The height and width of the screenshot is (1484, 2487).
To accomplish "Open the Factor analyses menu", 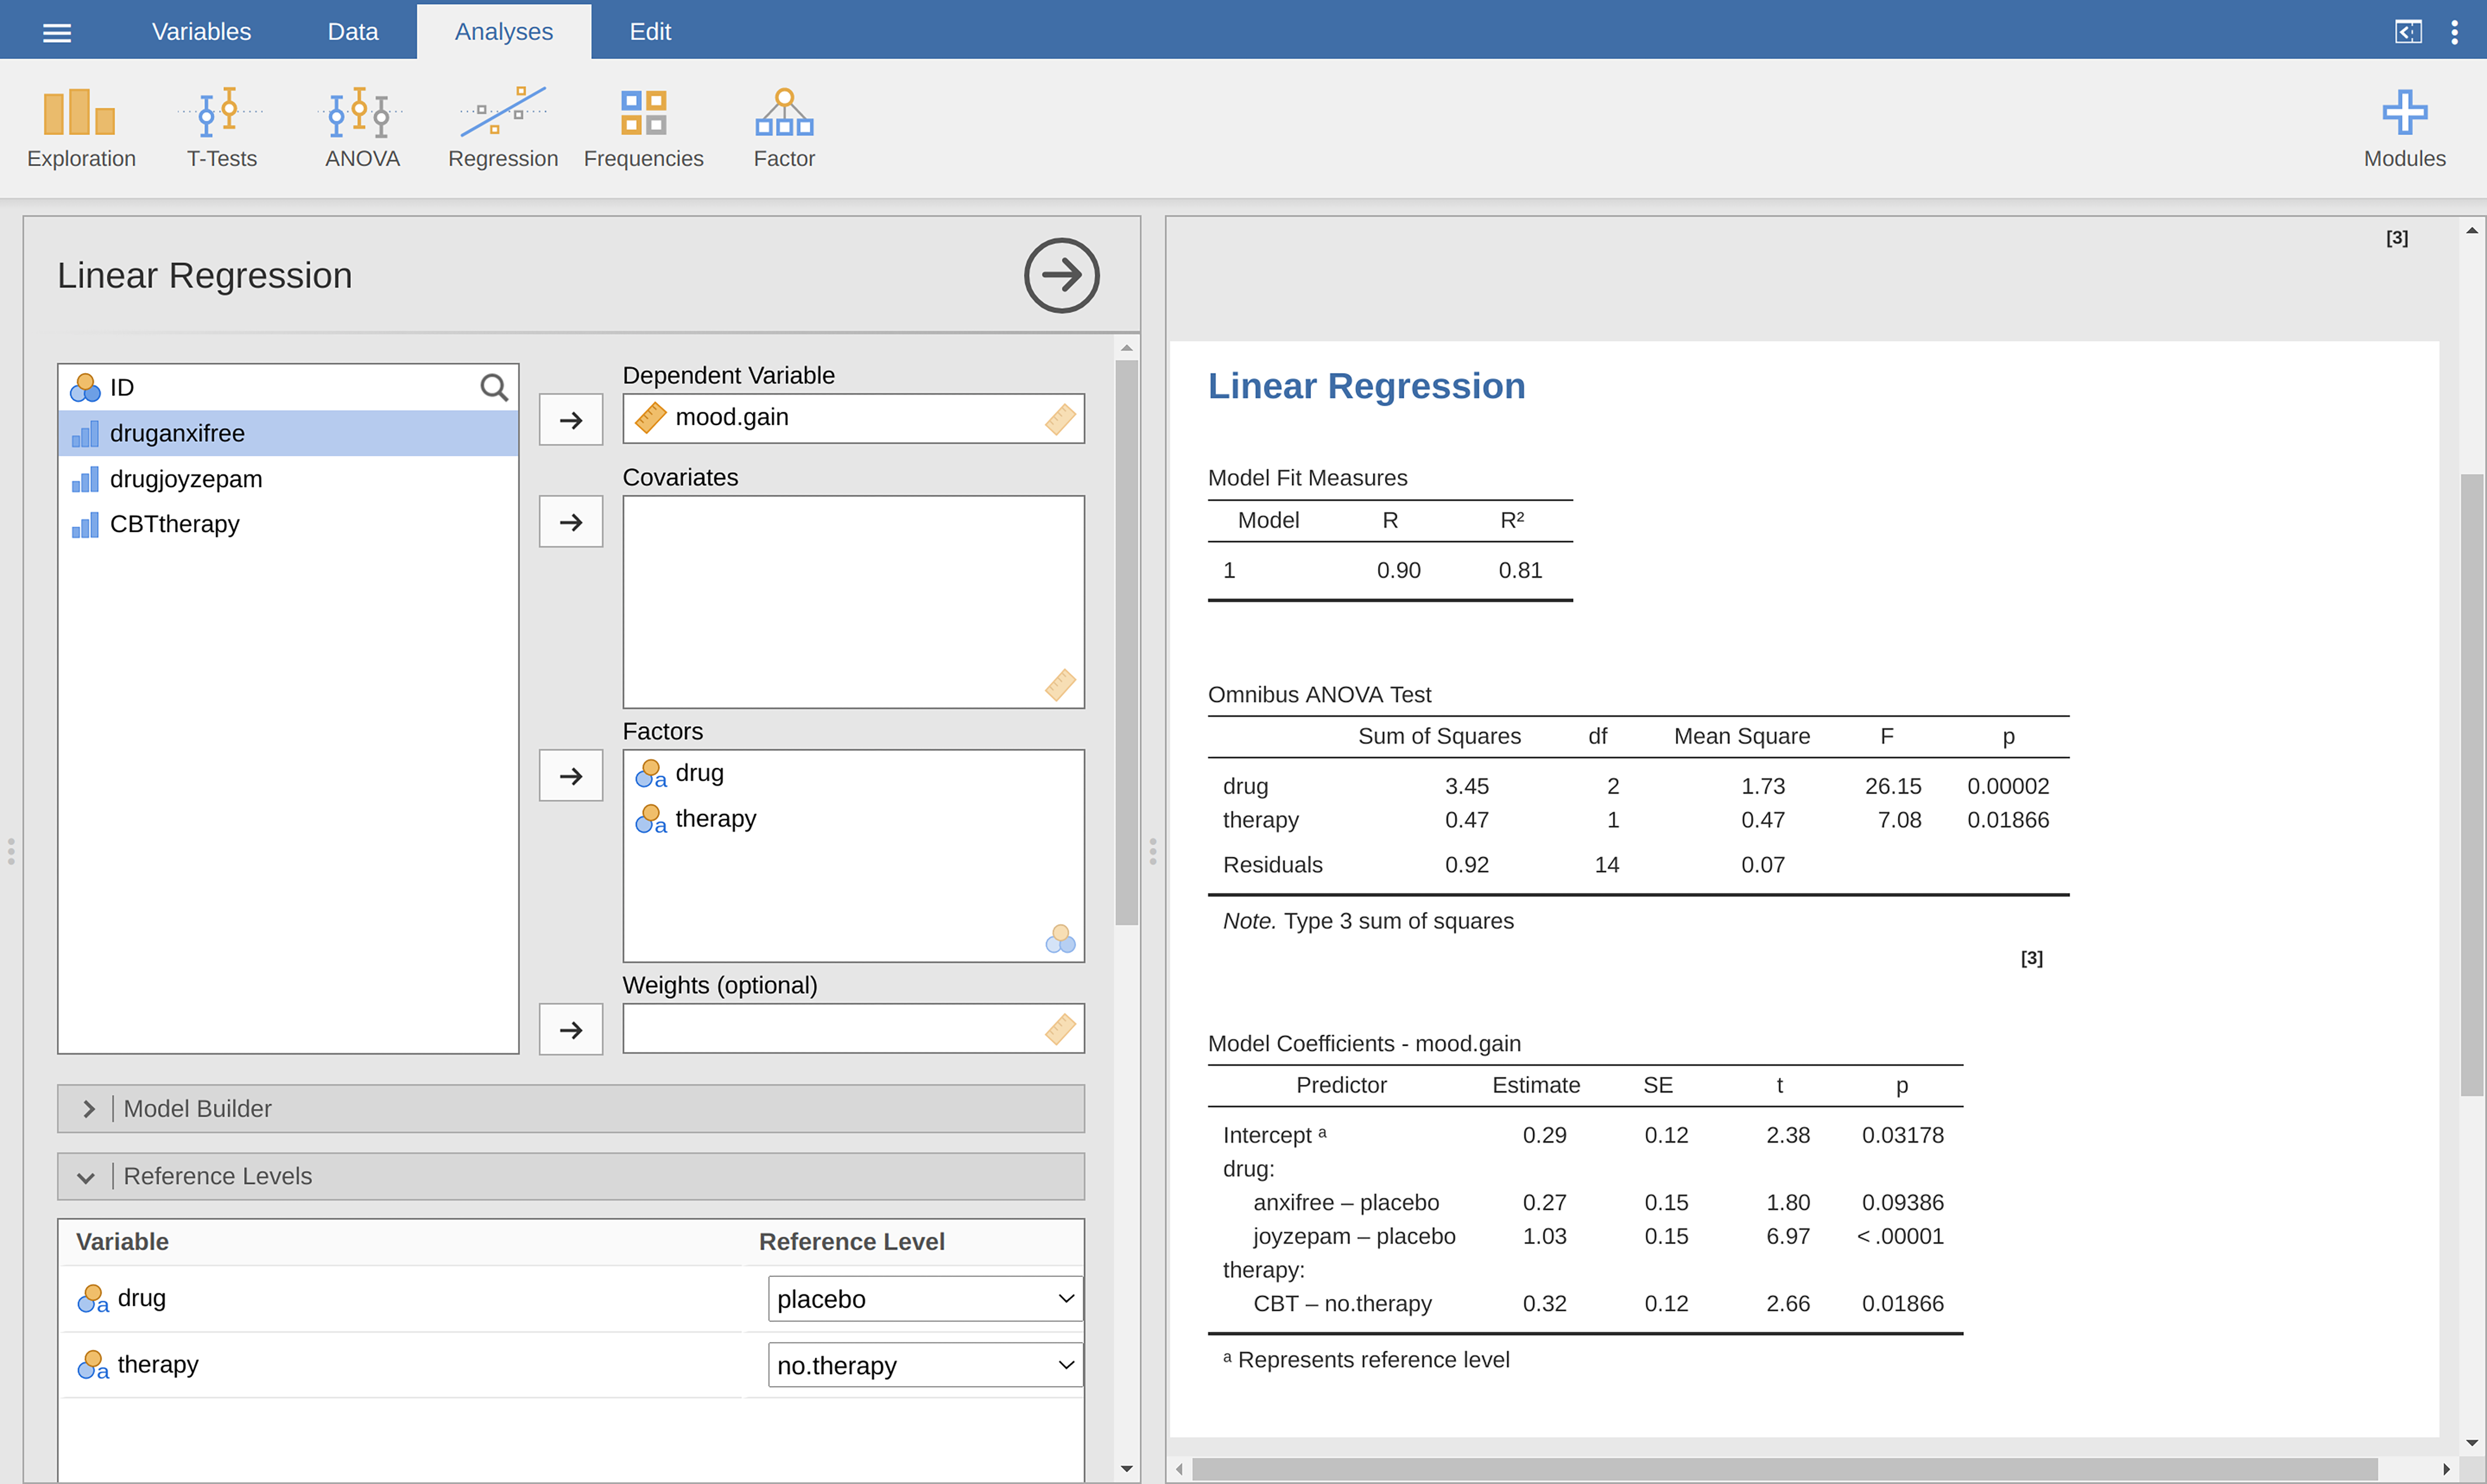I will pyautogui.click(x=784, y=128).
